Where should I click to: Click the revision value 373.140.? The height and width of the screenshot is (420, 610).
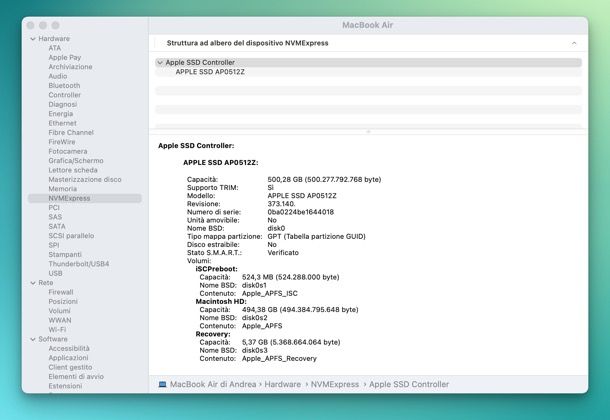point(281,204)
